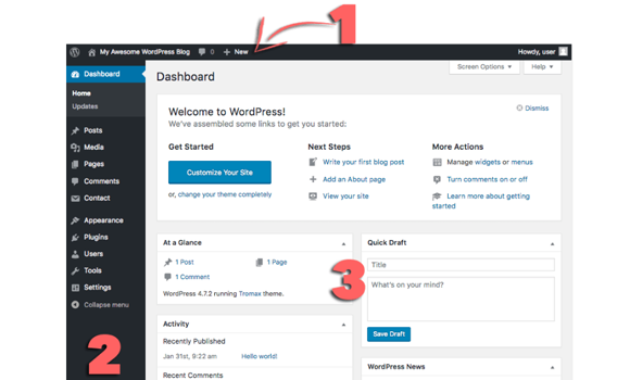Click the pushpin icon beside 1 Post

coord(168,262)
